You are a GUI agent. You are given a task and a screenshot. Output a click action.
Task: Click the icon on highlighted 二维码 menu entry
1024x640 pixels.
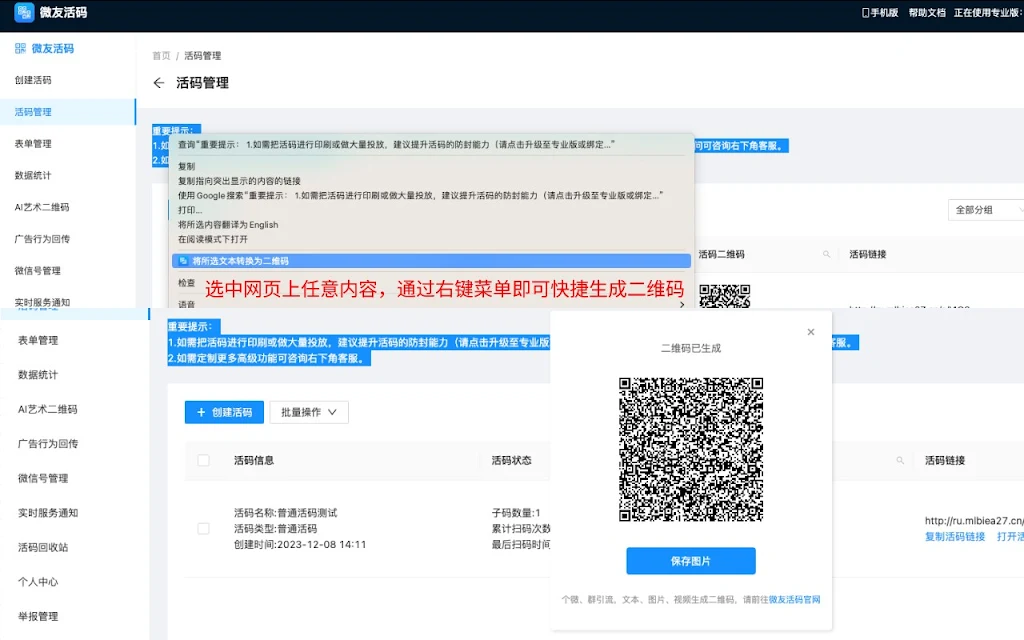(184, 261)
